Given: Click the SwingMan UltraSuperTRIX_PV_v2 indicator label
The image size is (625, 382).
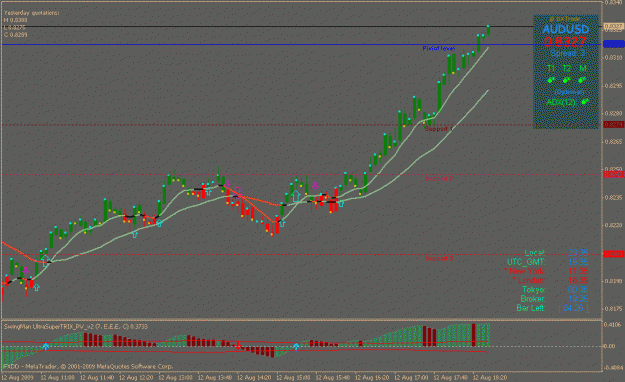Looking at the screenshot, I should (x=76, y=327).
